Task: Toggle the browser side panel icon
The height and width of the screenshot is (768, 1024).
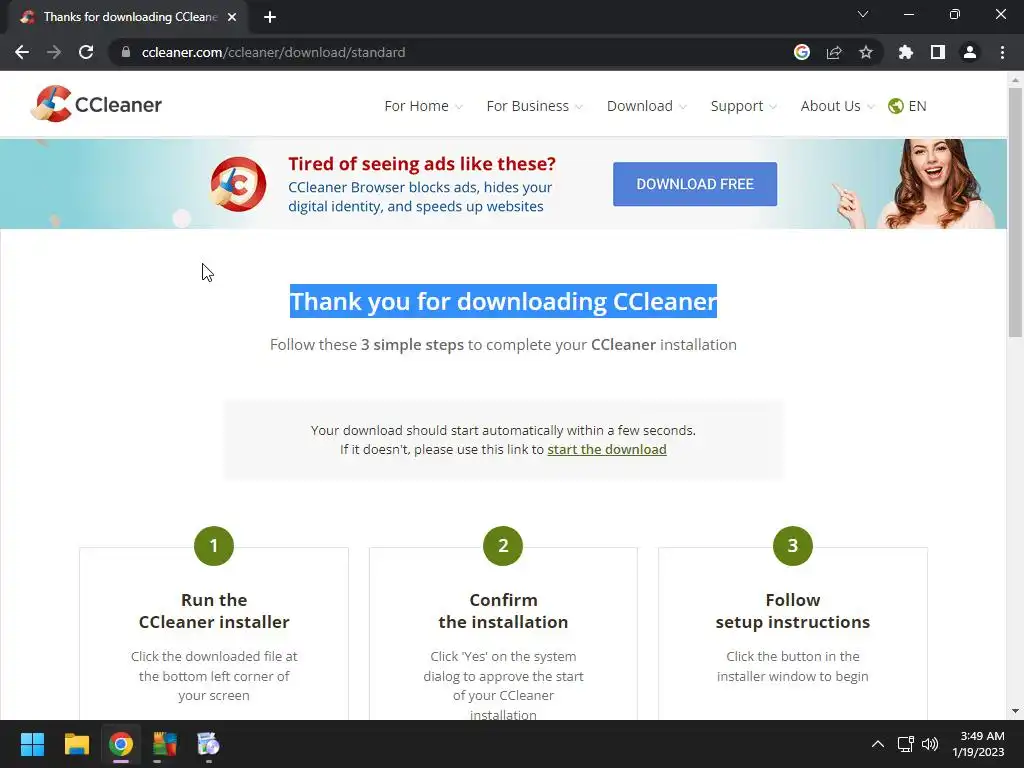Action: coord(938,52)
